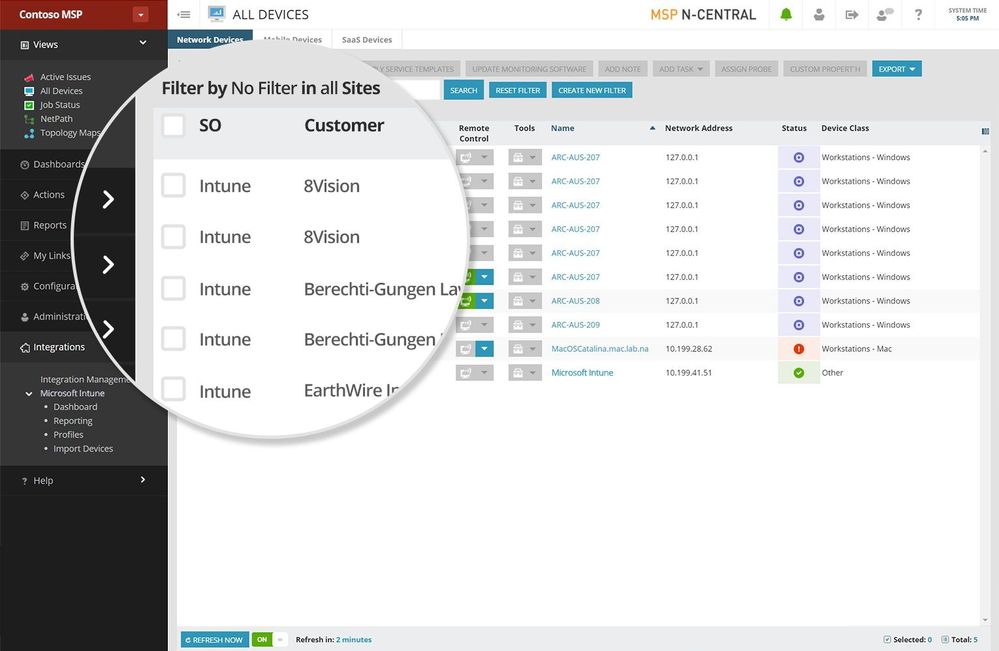Open the MacOSCatalina.mac.lab.na device link

pyautogui.click(x=600, y=348)
